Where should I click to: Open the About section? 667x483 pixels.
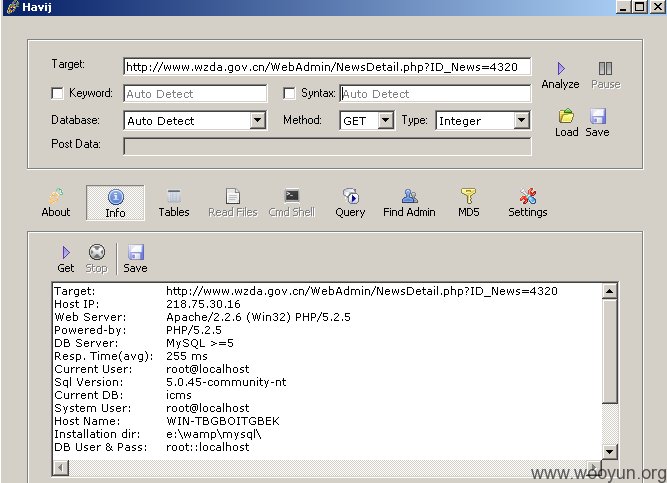pos(56,203)
